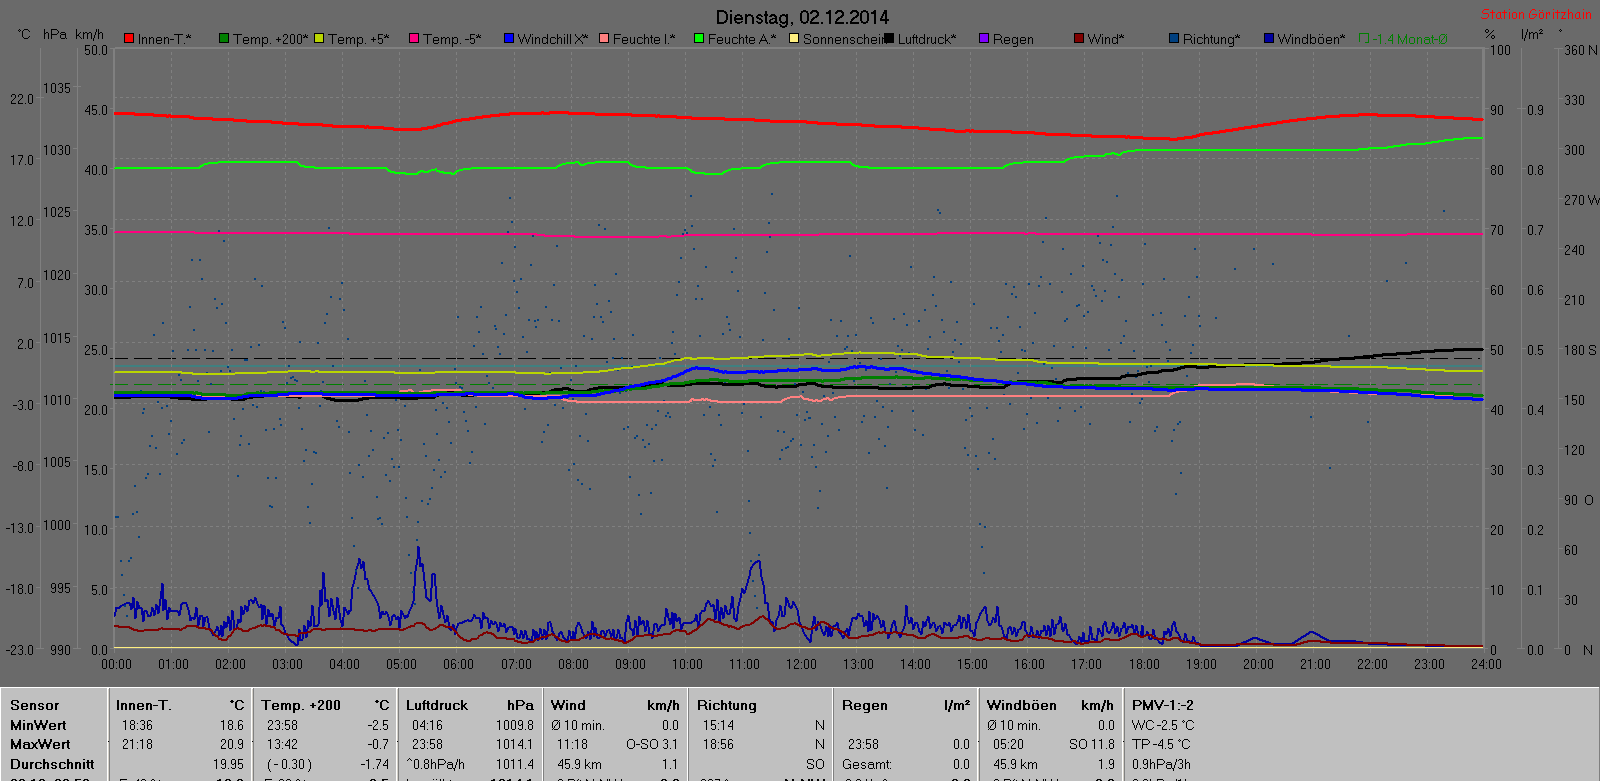Click the 'Regen' column header in table
Viewport: 1600px width, 781px height.
[865, 705]
